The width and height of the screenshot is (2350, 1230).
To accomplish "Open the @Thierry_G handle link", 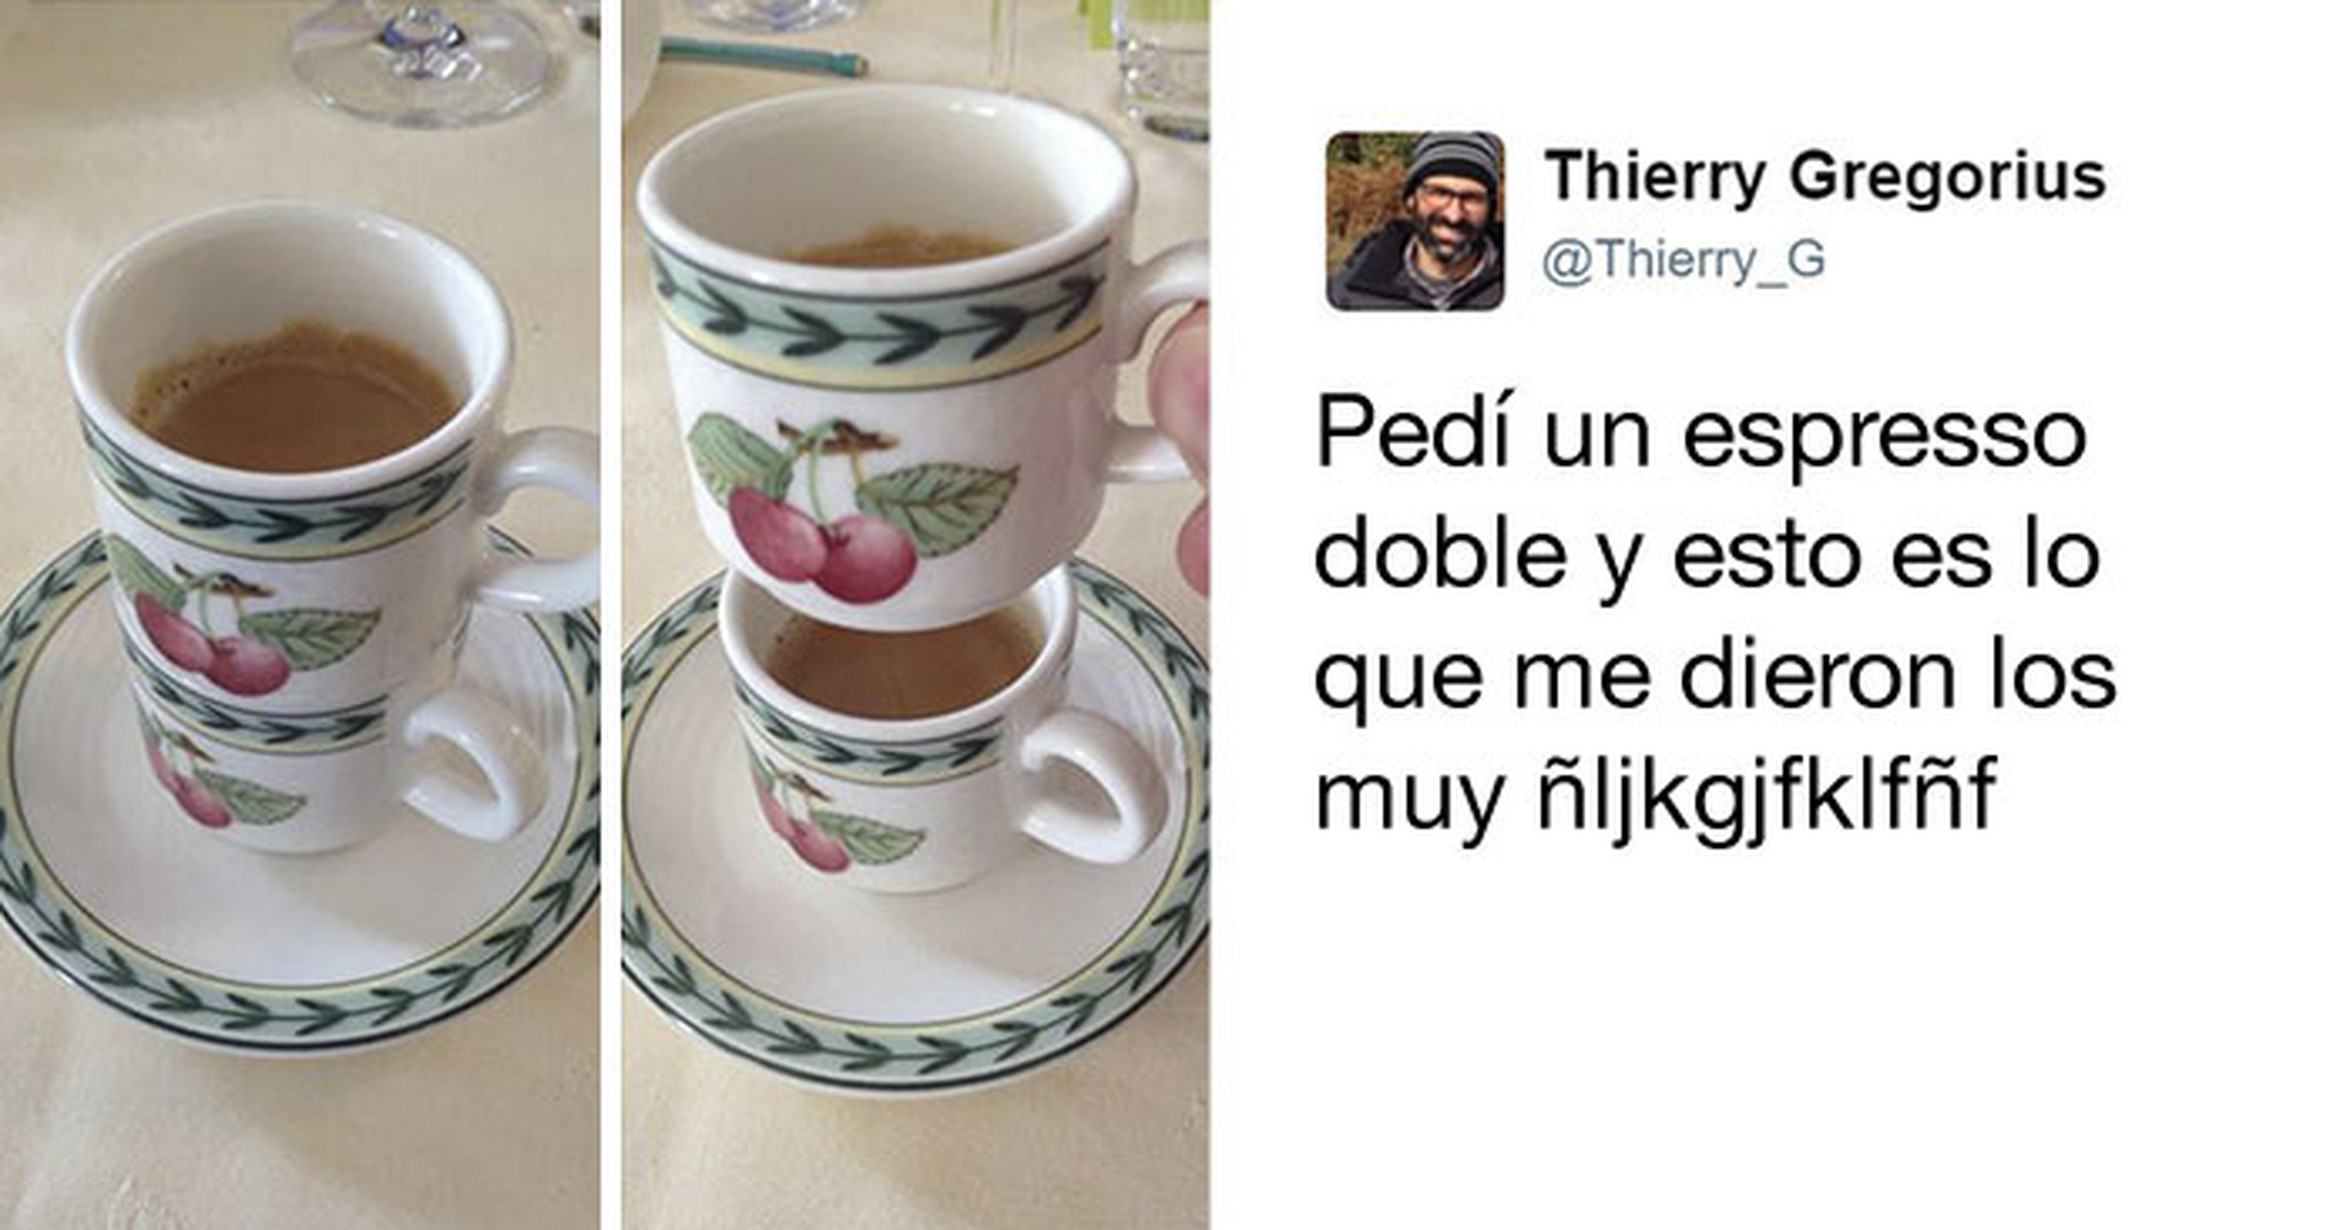I will click(1684, 260).
